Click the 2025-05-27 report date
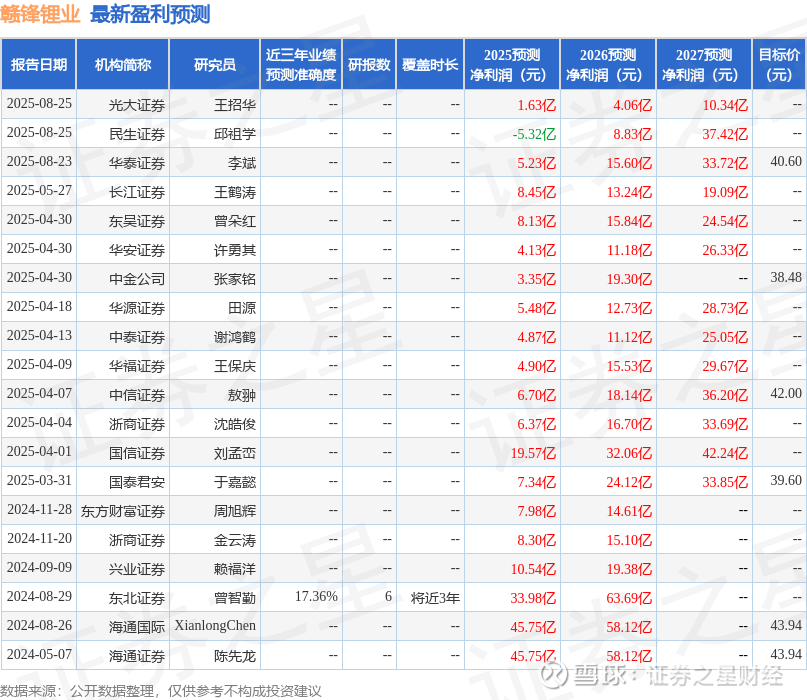 tap(39, 190)
